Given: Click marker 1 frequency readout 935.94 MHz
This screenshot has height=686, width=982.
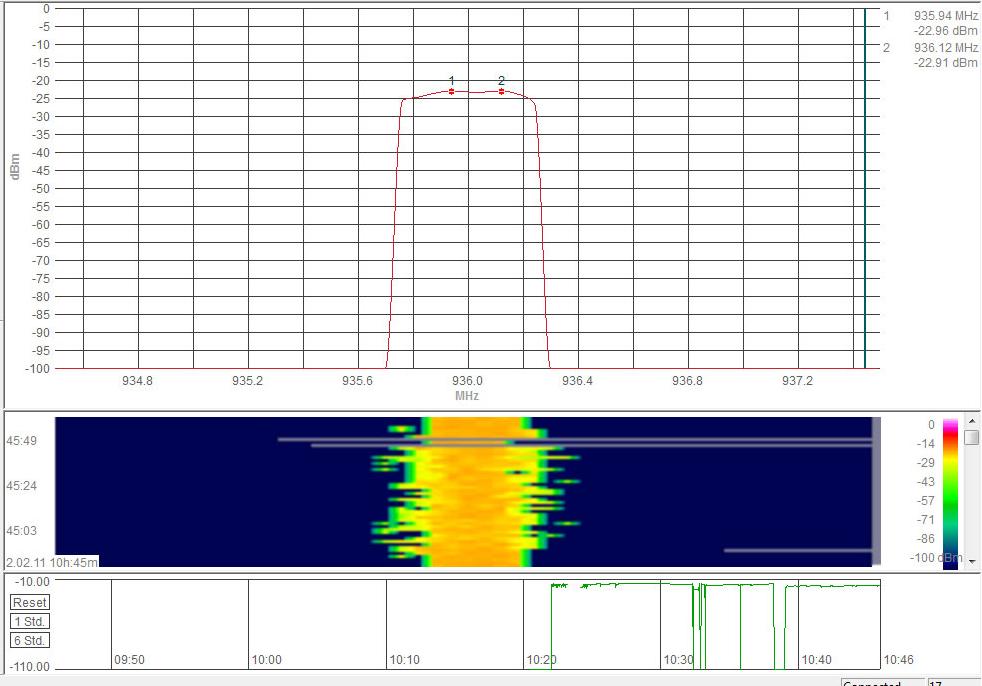Looking at the screenshot, I should [x=945, y=16].
